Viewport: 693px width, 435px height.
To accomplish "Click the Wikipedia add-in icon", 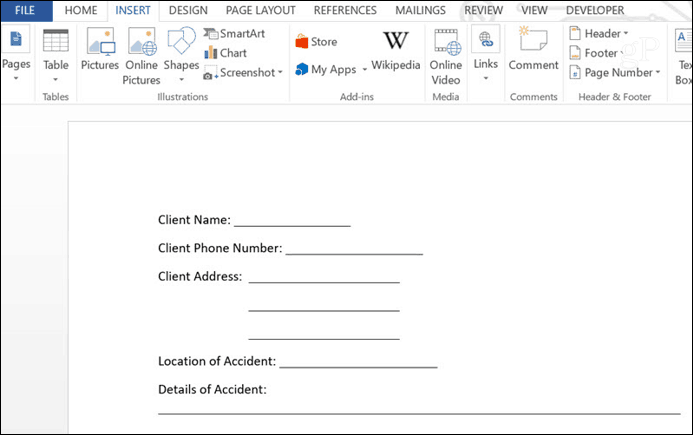I will [396, 41].
